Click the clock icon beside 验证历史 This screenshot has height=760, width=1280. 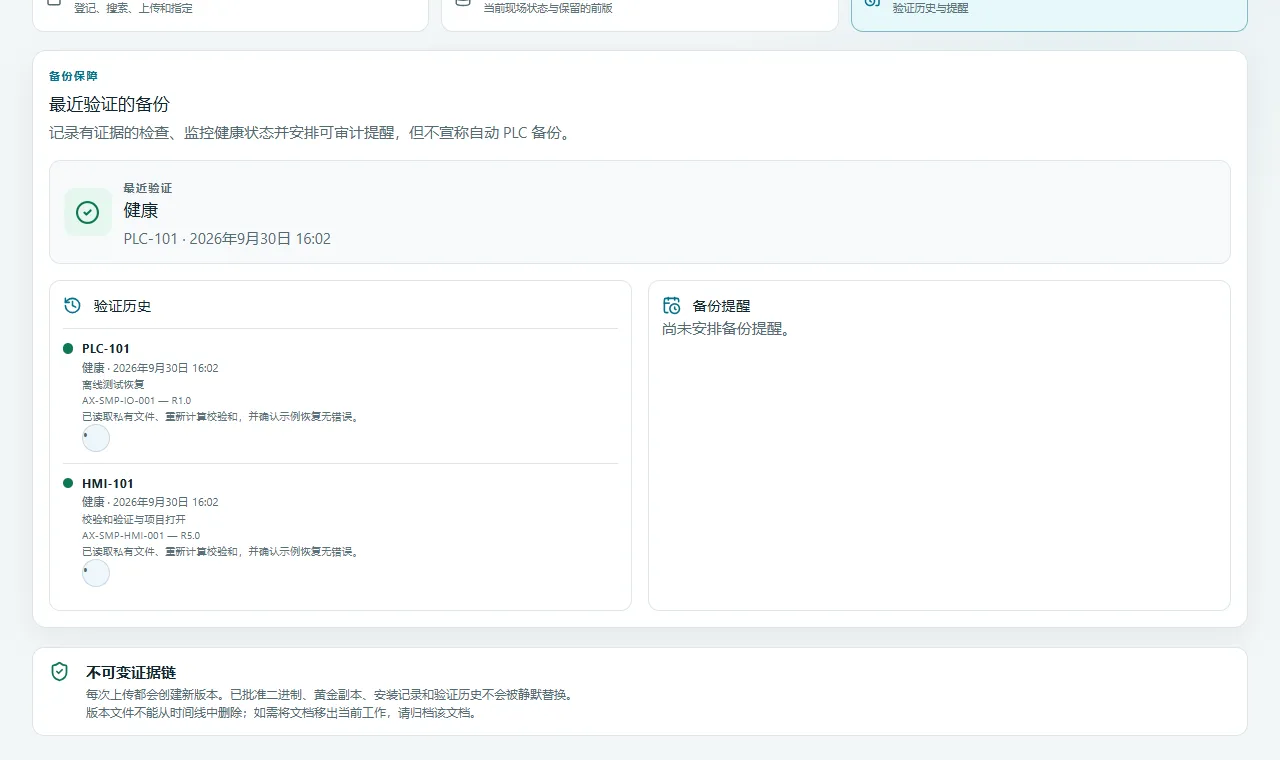[72, 305]
